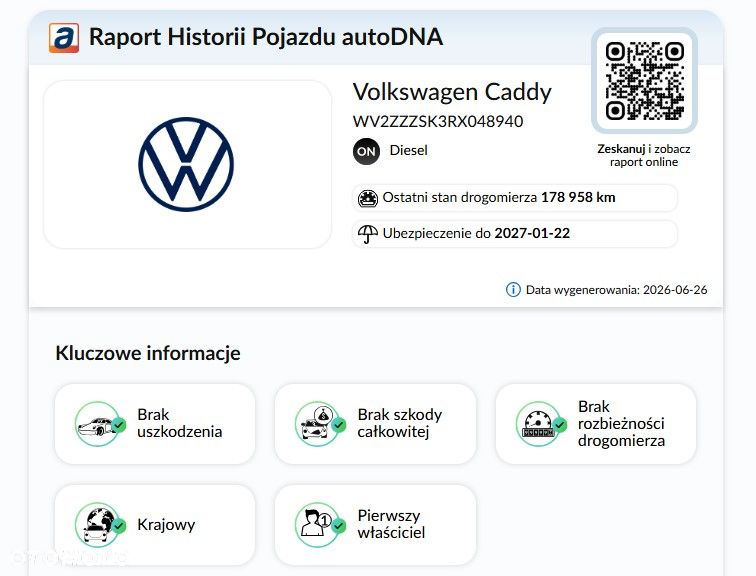Image resolution: width=756 pixels, height=576 pixels.
Task: Click the Zeskanuj i zobacz raport online text
Action: tap(644, 155)
